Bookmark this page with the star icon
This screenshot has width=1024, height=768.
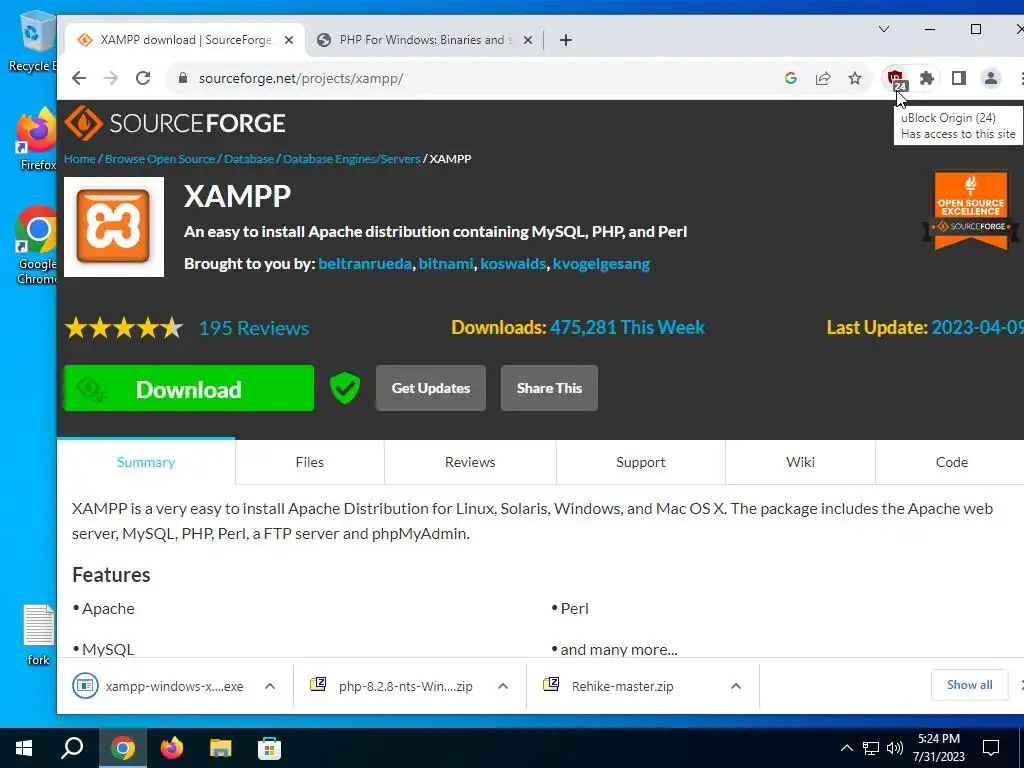point(855,78)
